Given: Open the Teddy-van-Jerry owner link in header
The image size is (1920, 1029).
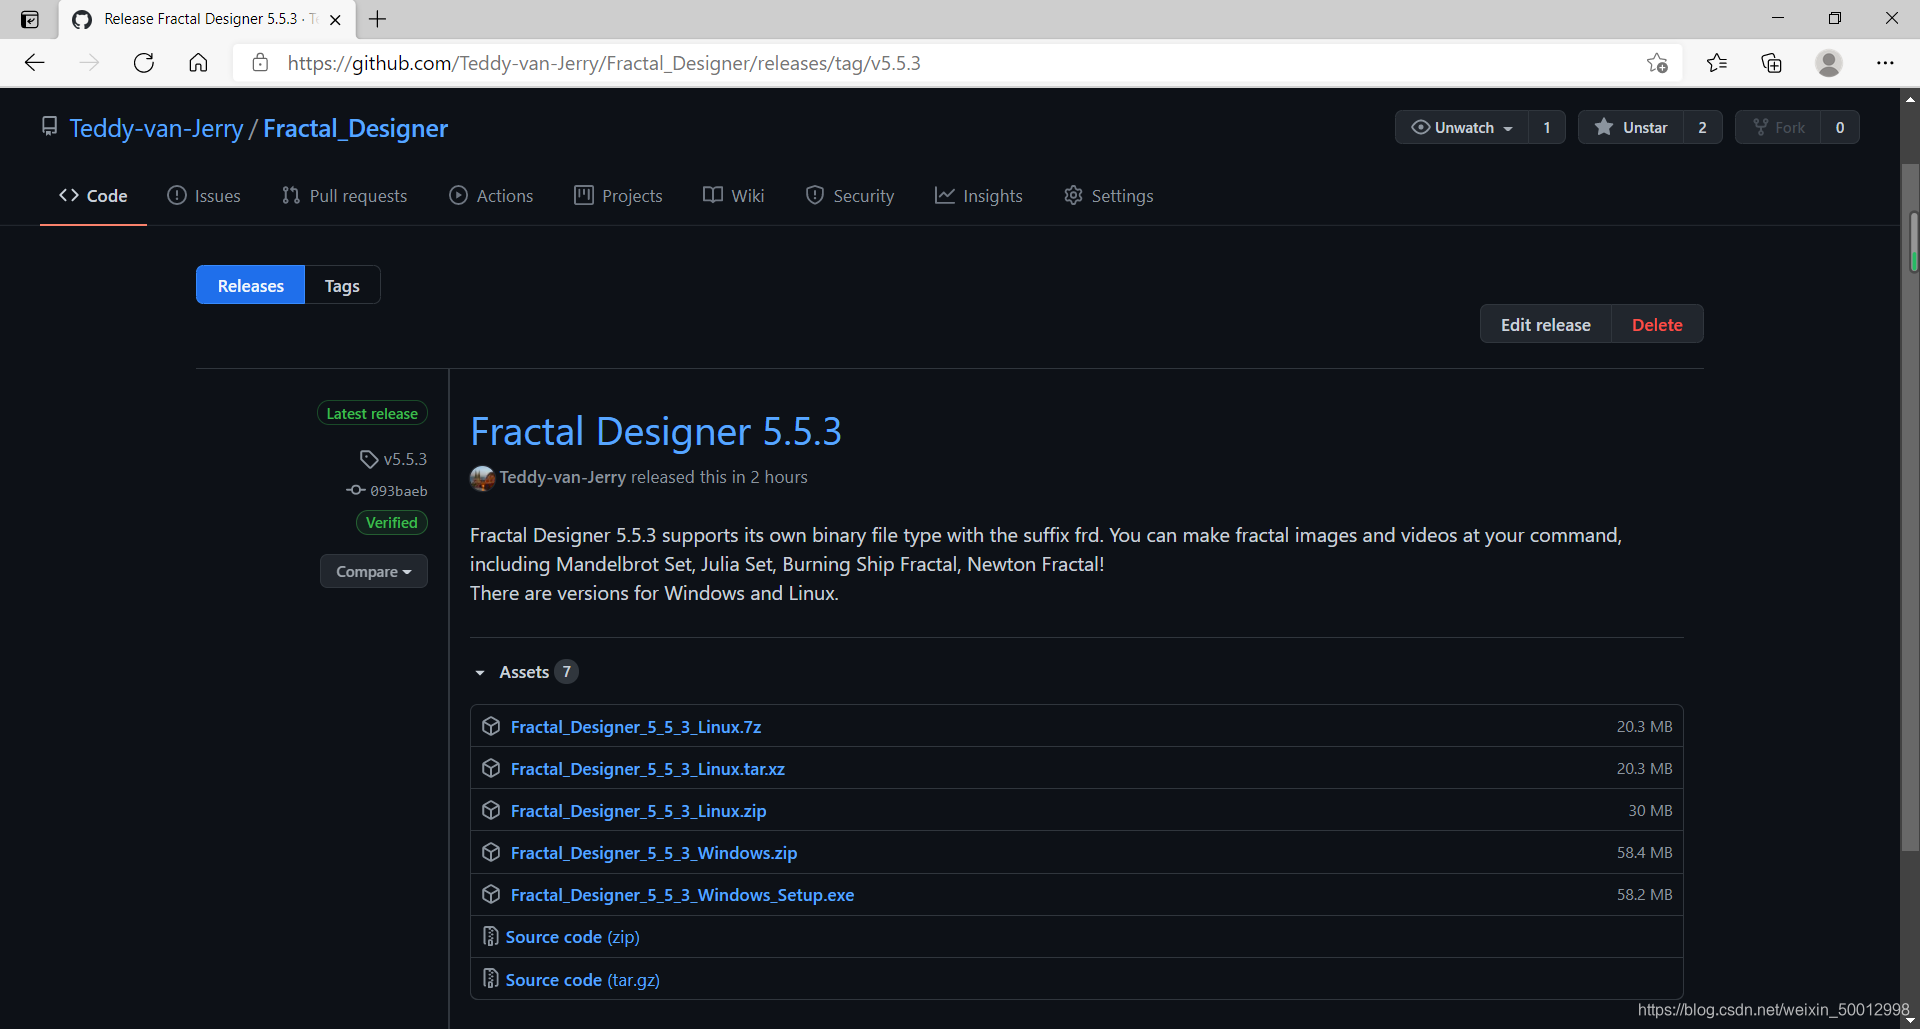Looking at the screenshot, I should (156, 128).
